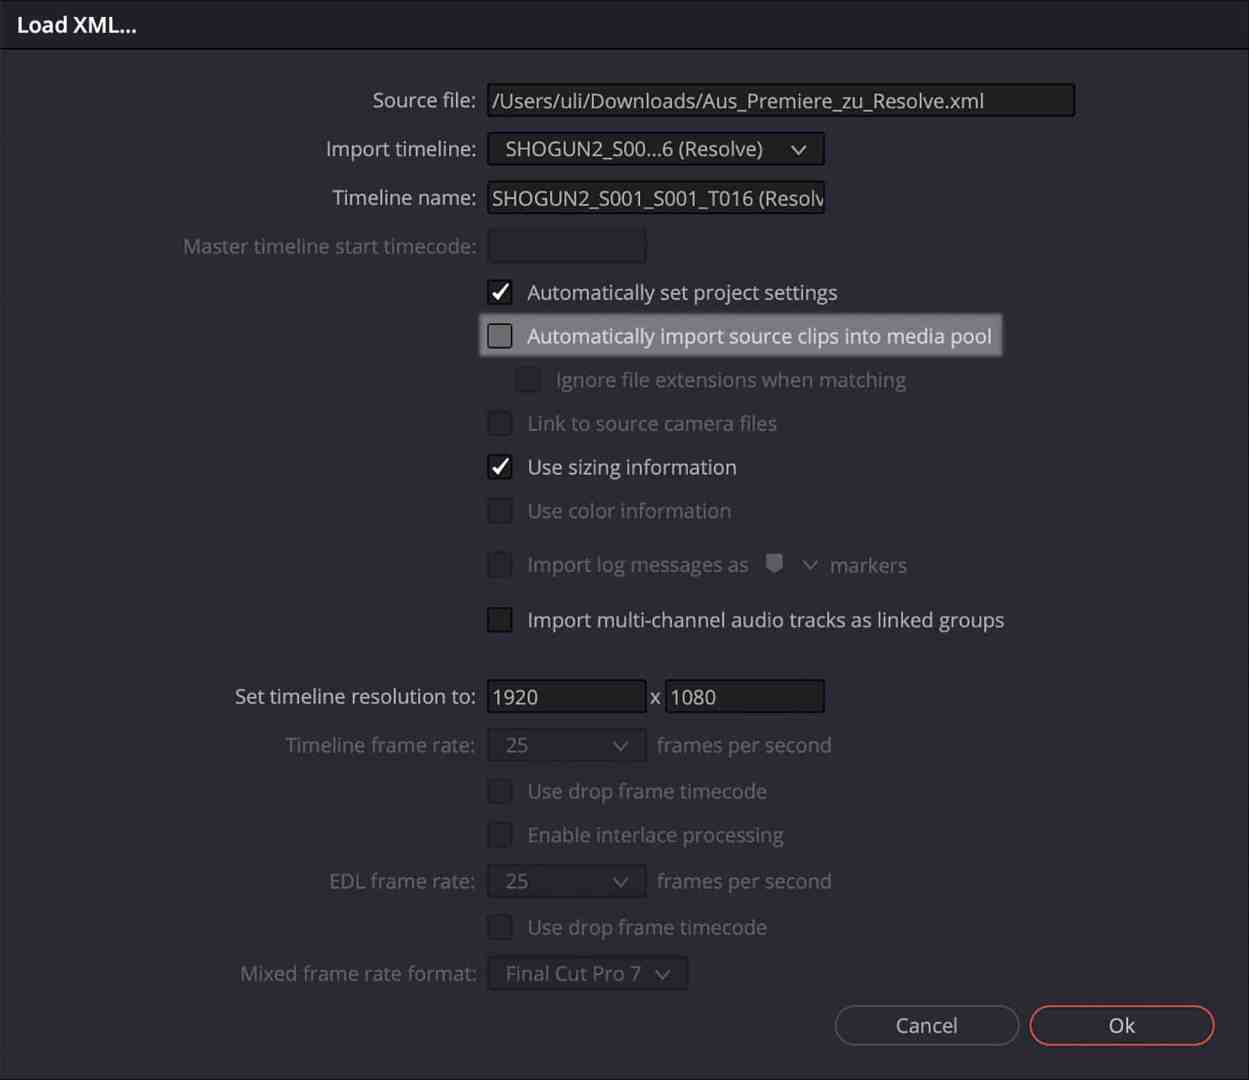Enable drop frame timecode for EDL

coord(499,926)
